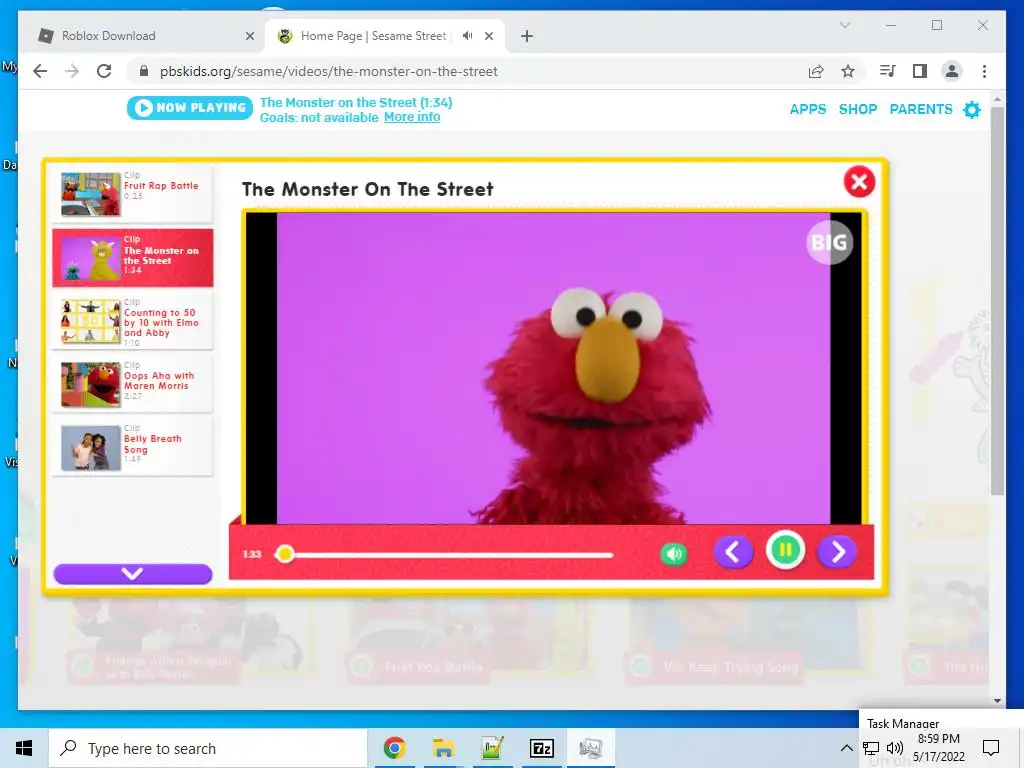Image resolution: width=1024 pixels, height=768 pixels.
Task: Open Chrome three-dot menu
Action: click(984, 71)
